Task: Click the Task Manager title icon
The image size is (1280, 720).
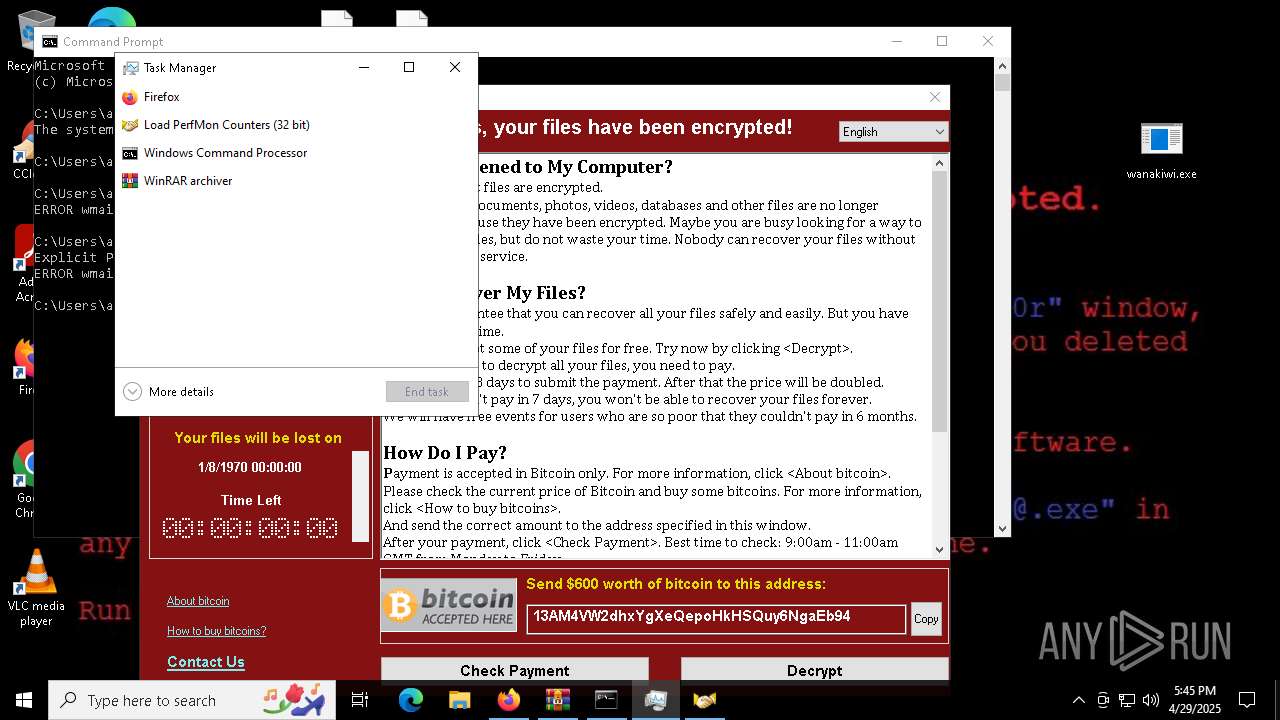Action: coord(130,68)
